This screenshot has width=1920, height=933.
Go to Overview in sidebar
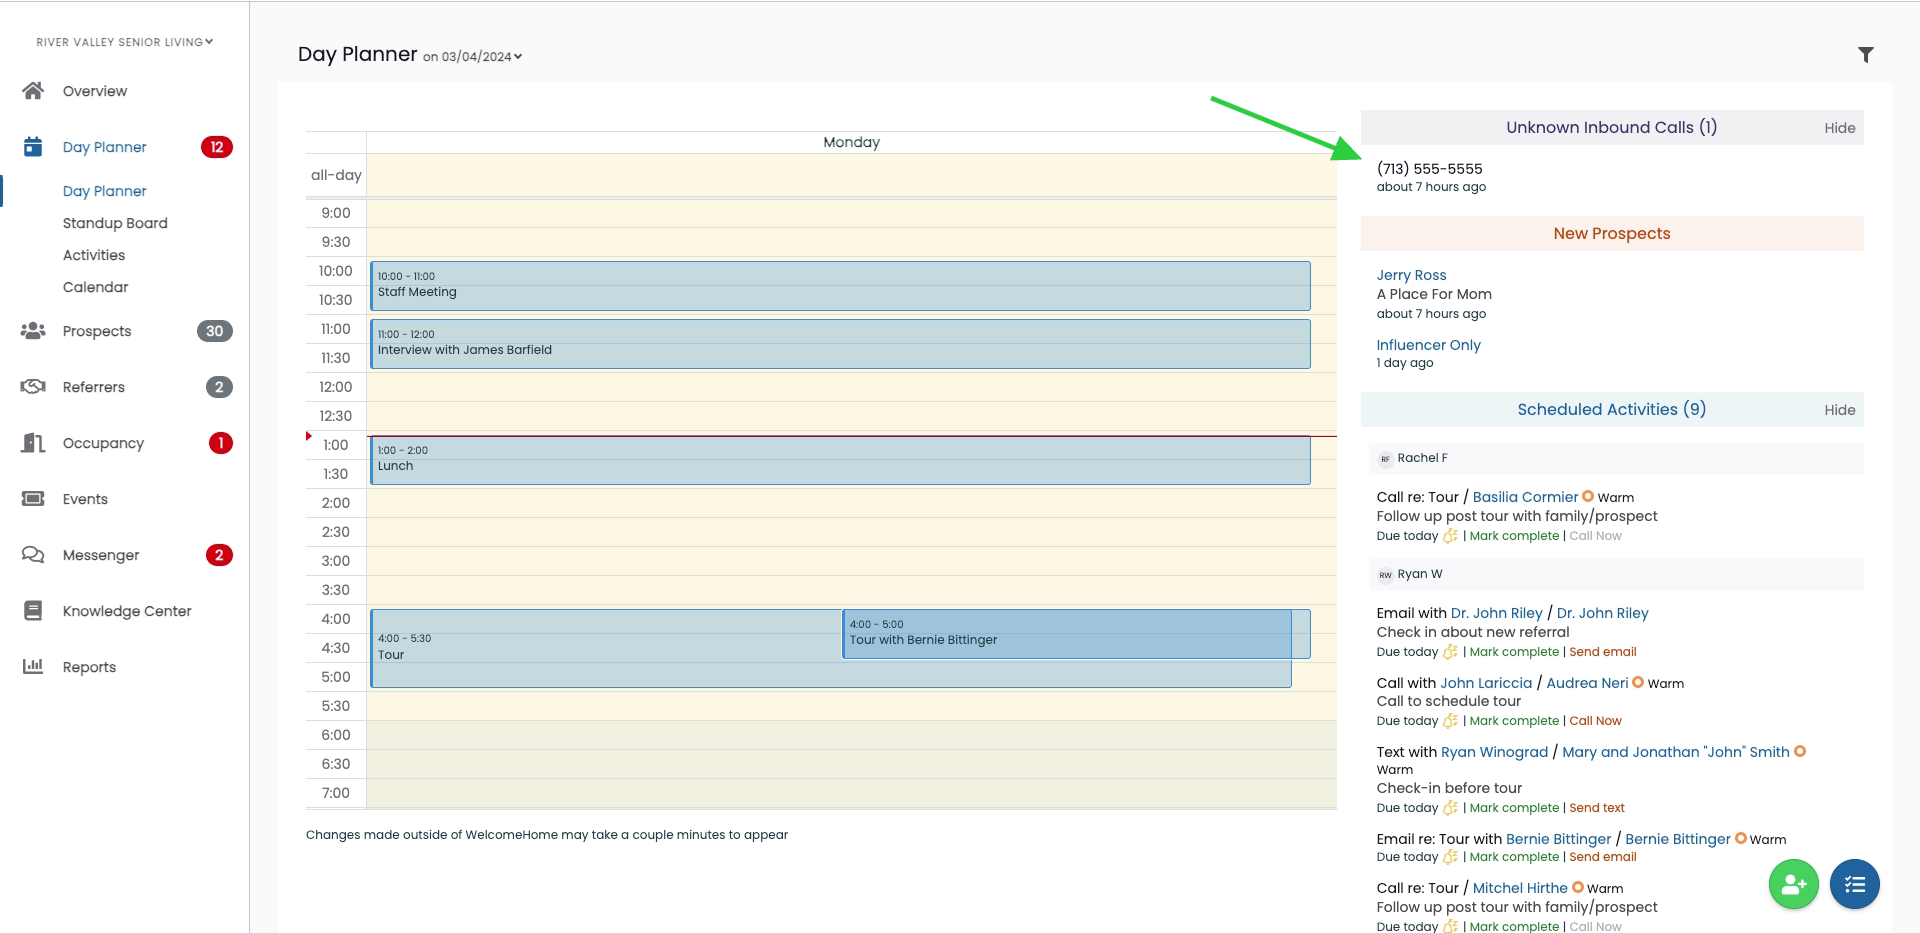click(95, 91)
